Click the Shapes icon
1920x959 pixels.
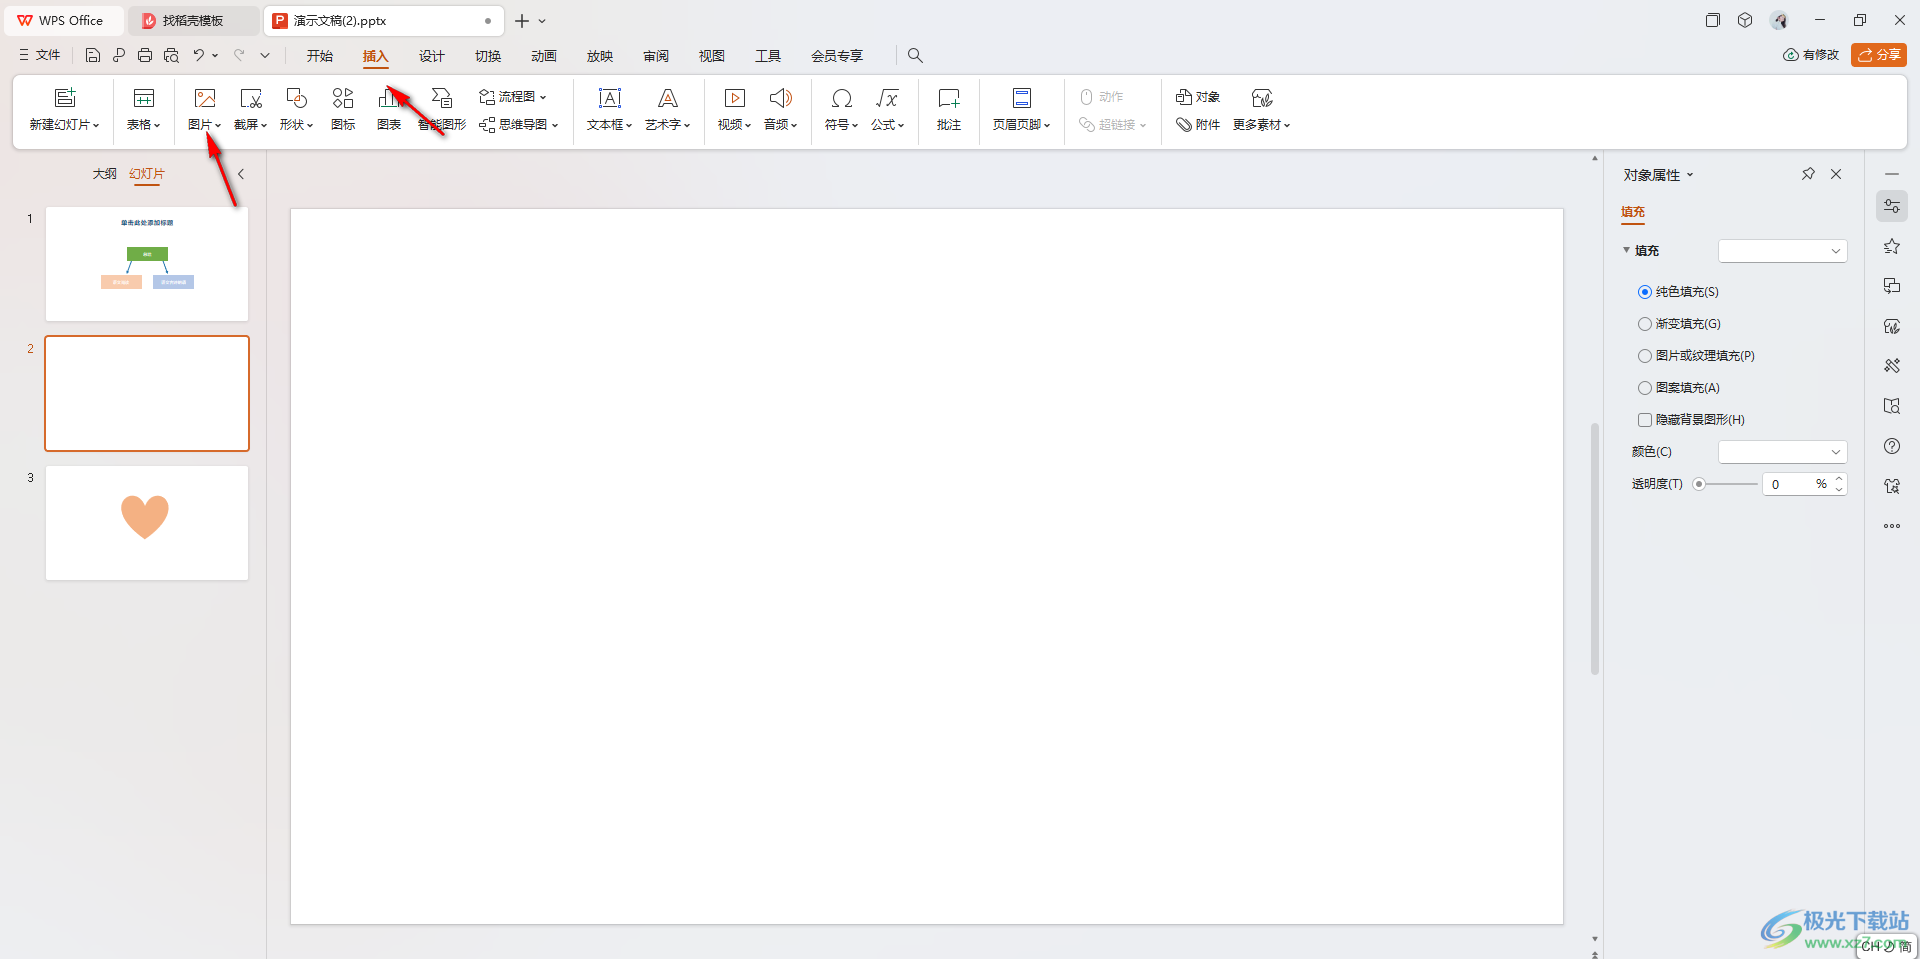tap(297, 98)
